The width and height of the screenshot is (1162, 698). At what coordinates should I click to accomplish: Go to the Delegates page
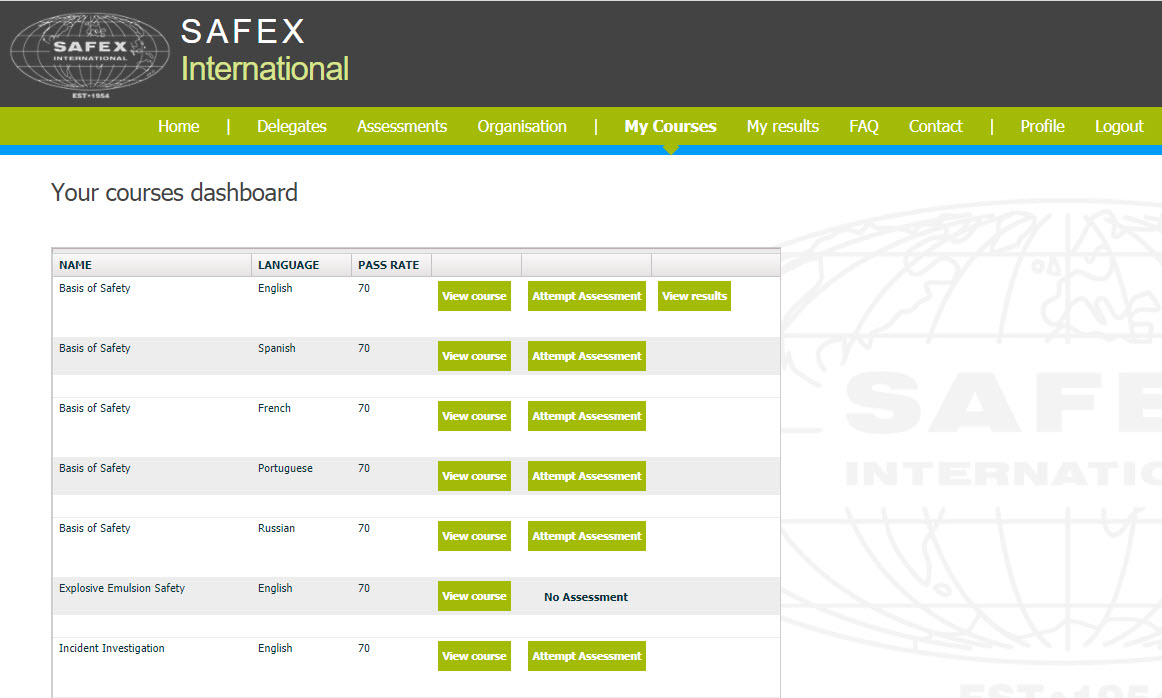(x=291, y=126)
